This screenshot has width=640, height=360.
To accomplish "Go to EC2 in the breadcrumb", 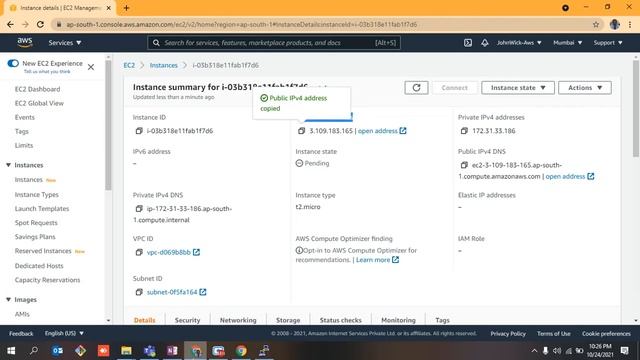I will coord(129,65).
